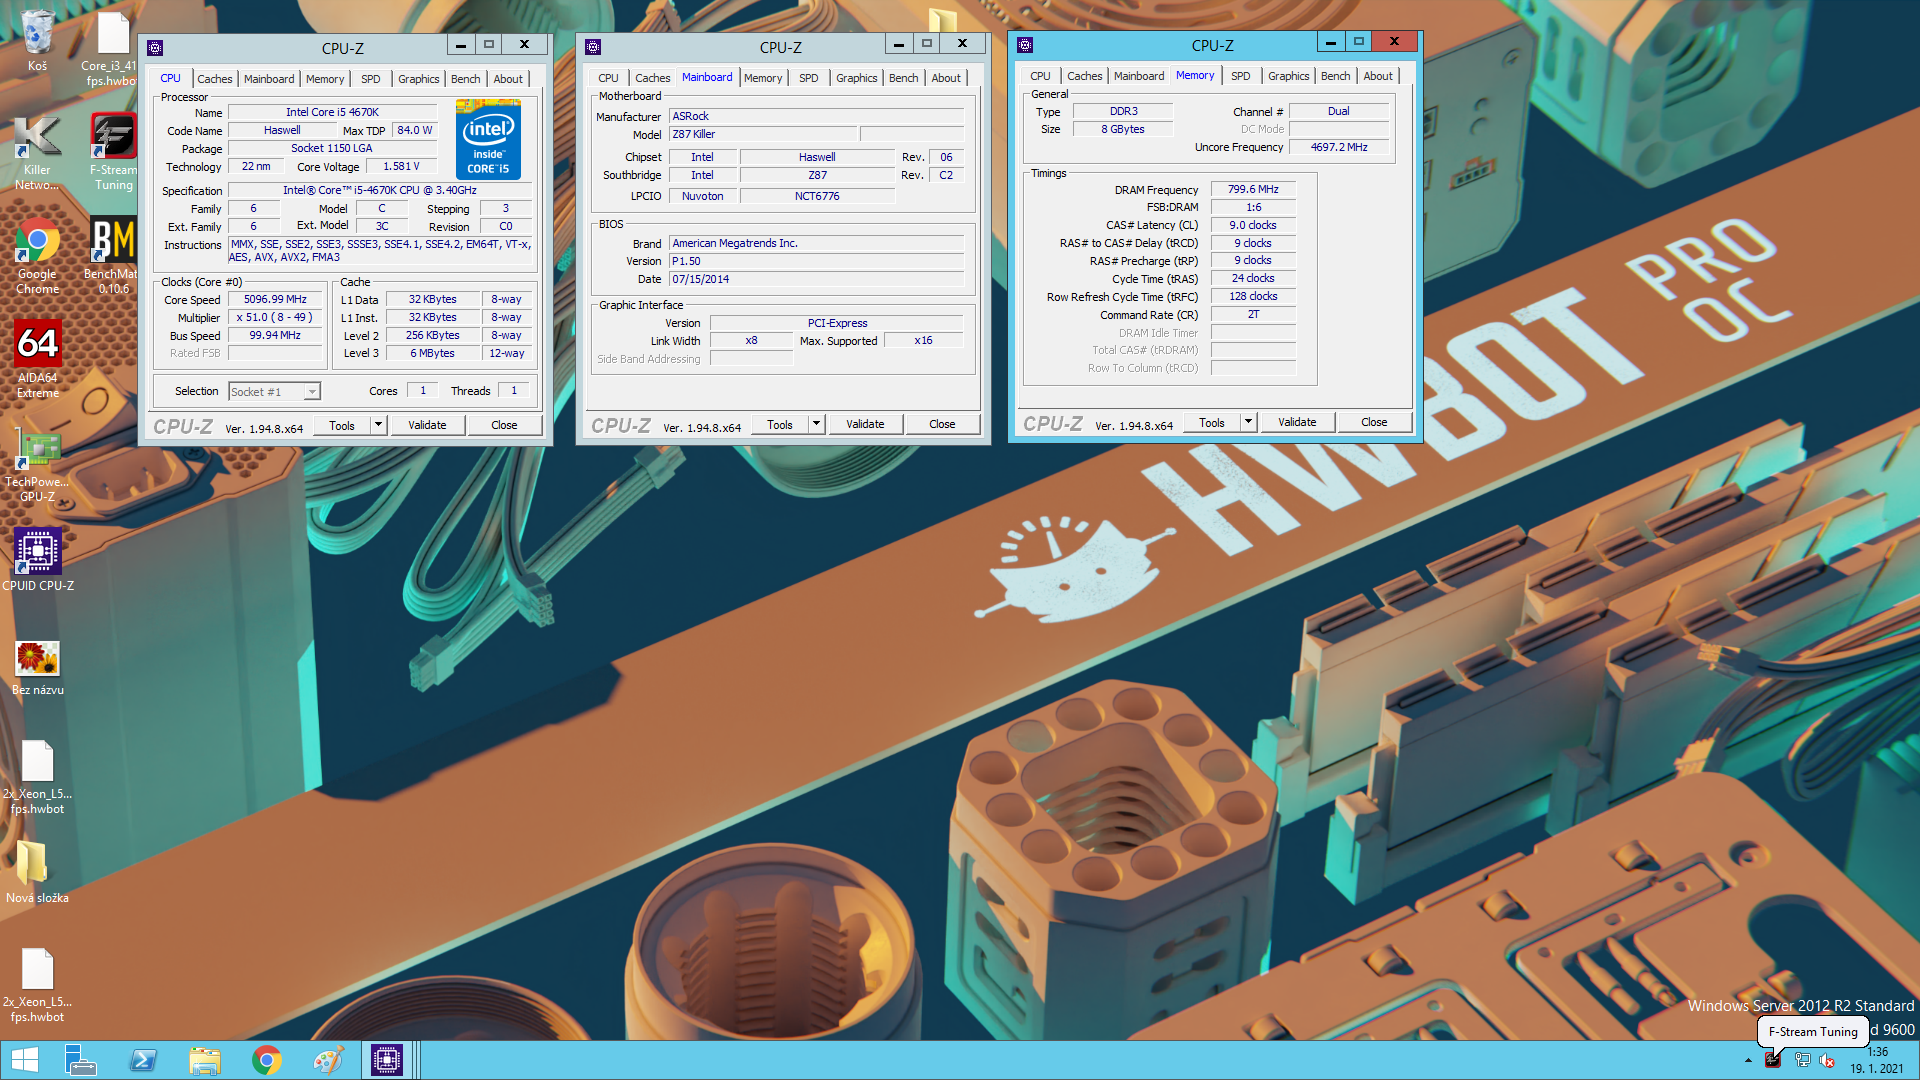Open the Intel Core i5 logo in CPU-Z

coord(488,139)
